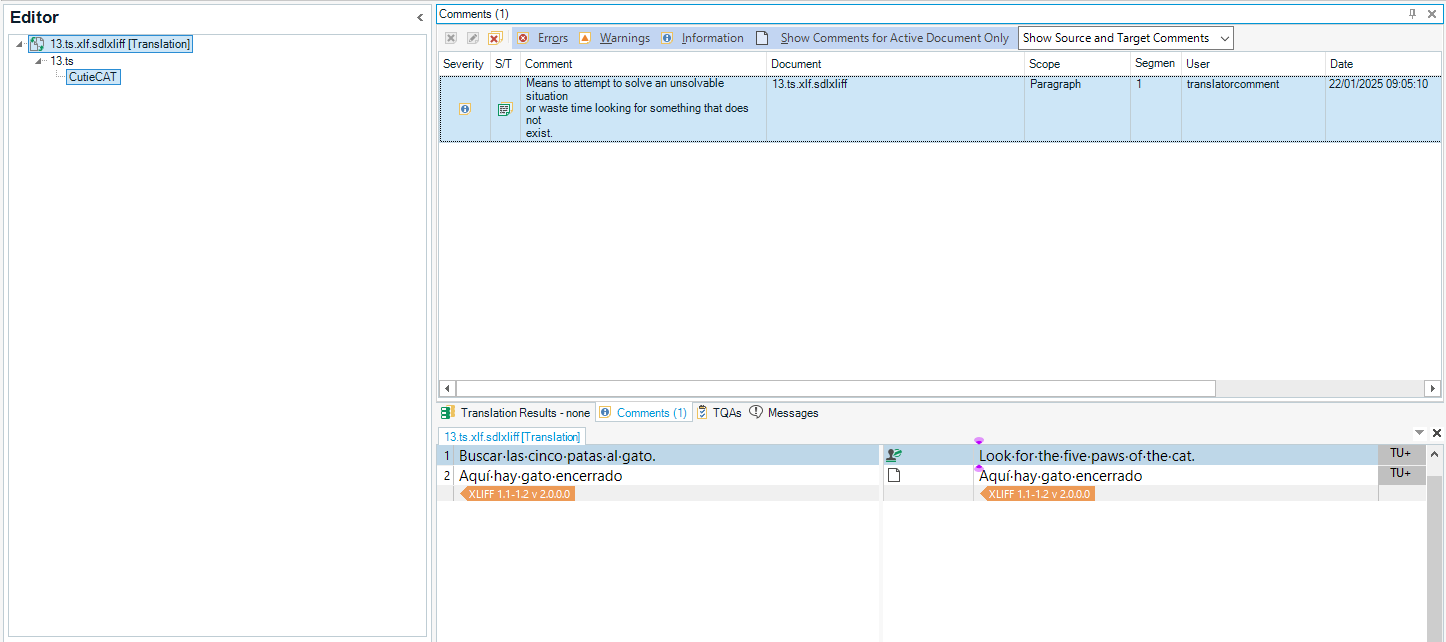
Task: Sort by the Scope column header
Action: [x=1077, y=64]
